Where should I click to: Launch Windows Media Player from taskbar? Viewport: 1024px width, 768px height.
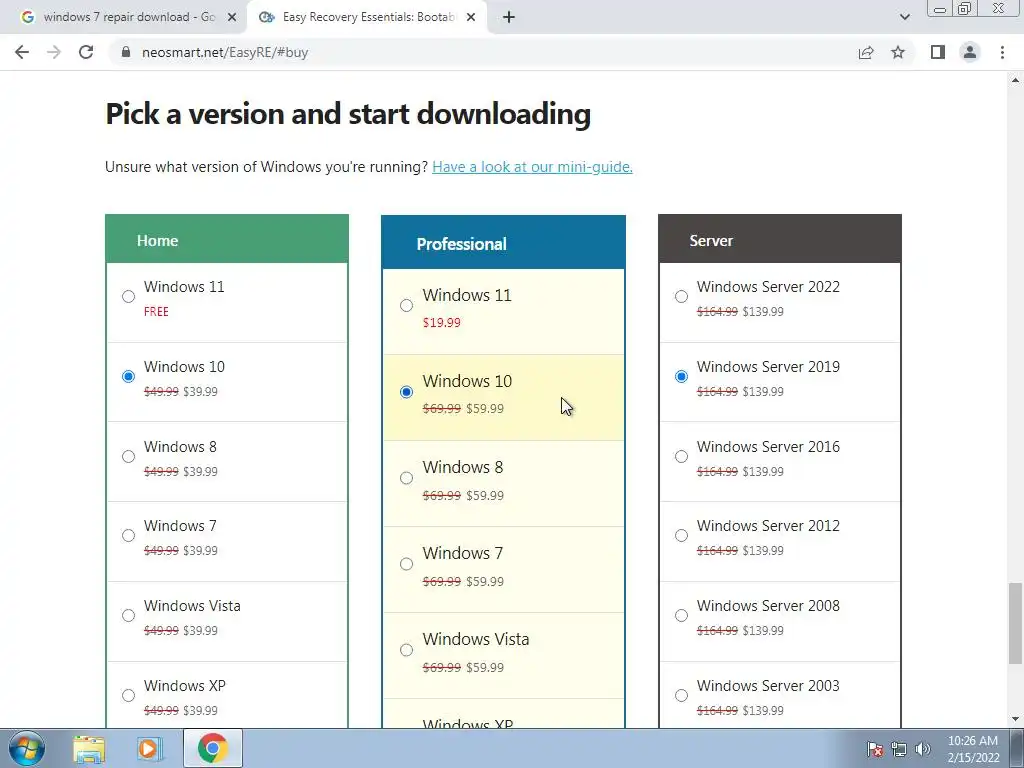click(x=150, y=748)
